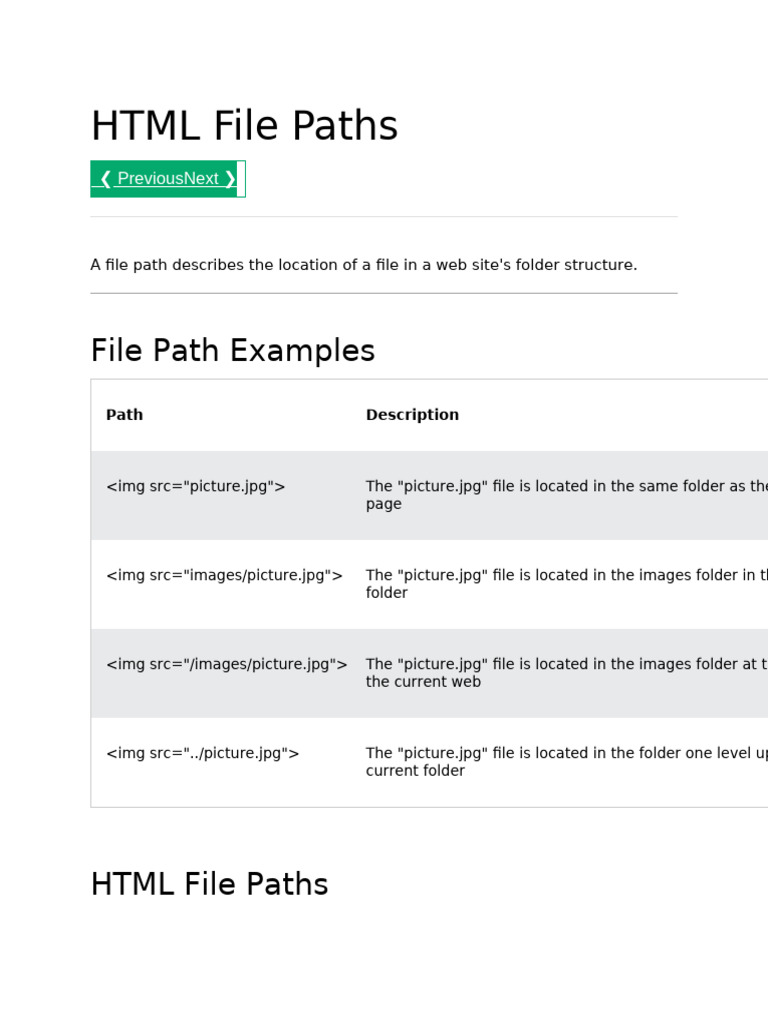Select the img src="picture.jpg" path cell
The image size is (768, 1024).
click(x=195, y=487)
